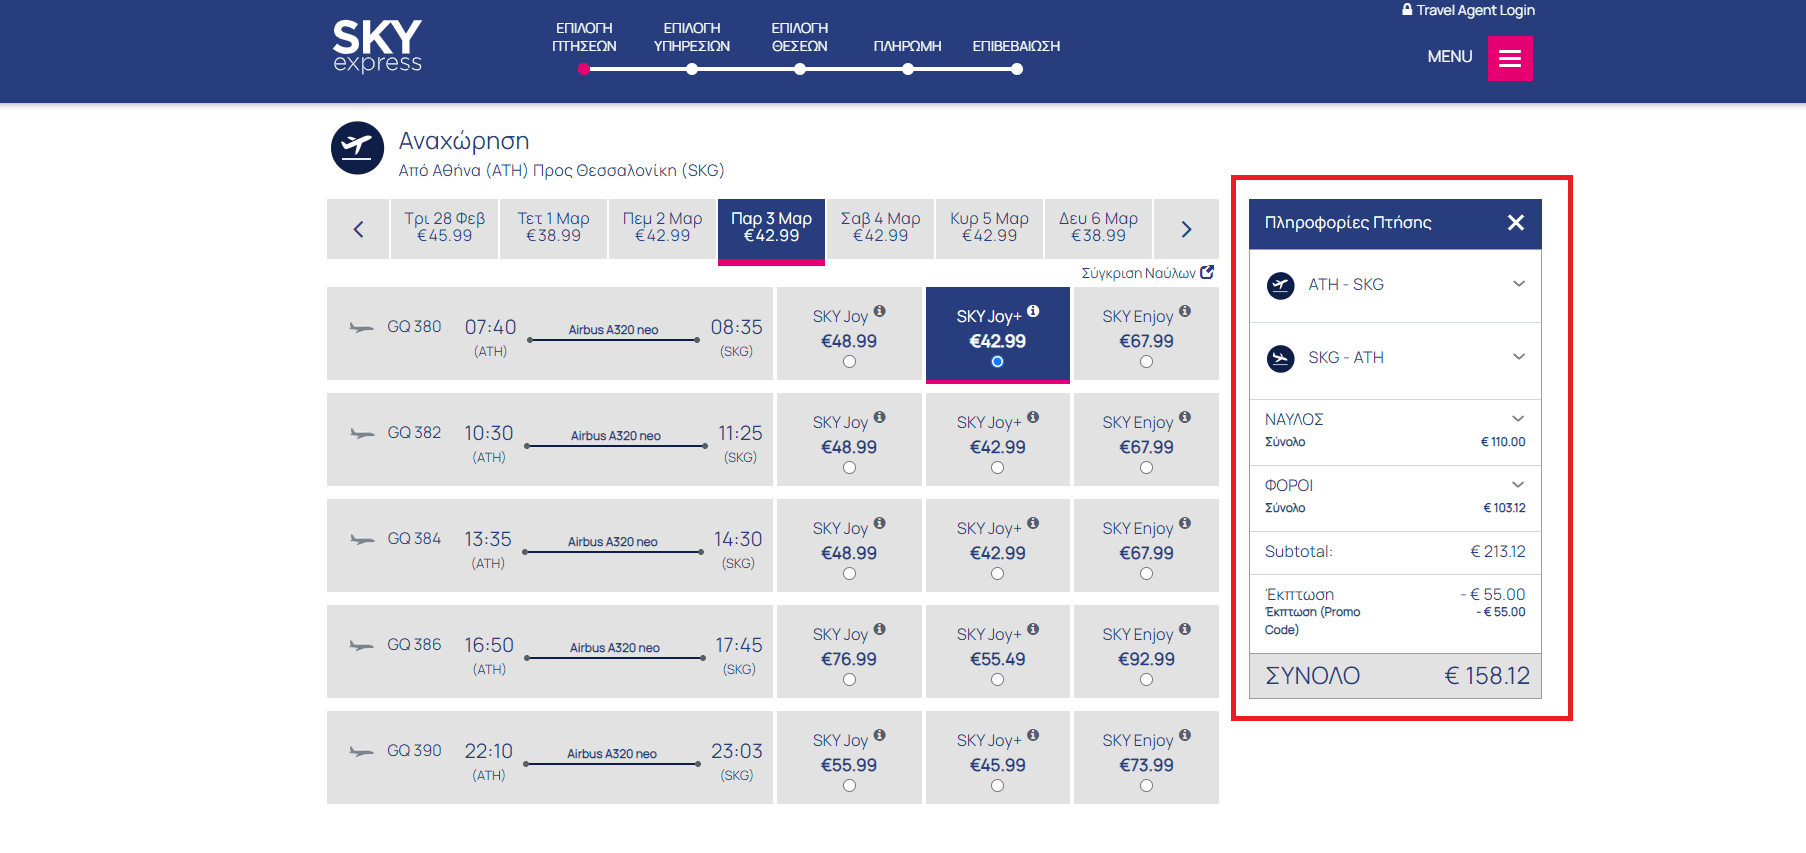Click the SKG - ATH return plane icon
Screen dimensions: 1806x853
tap(1281, 358)
